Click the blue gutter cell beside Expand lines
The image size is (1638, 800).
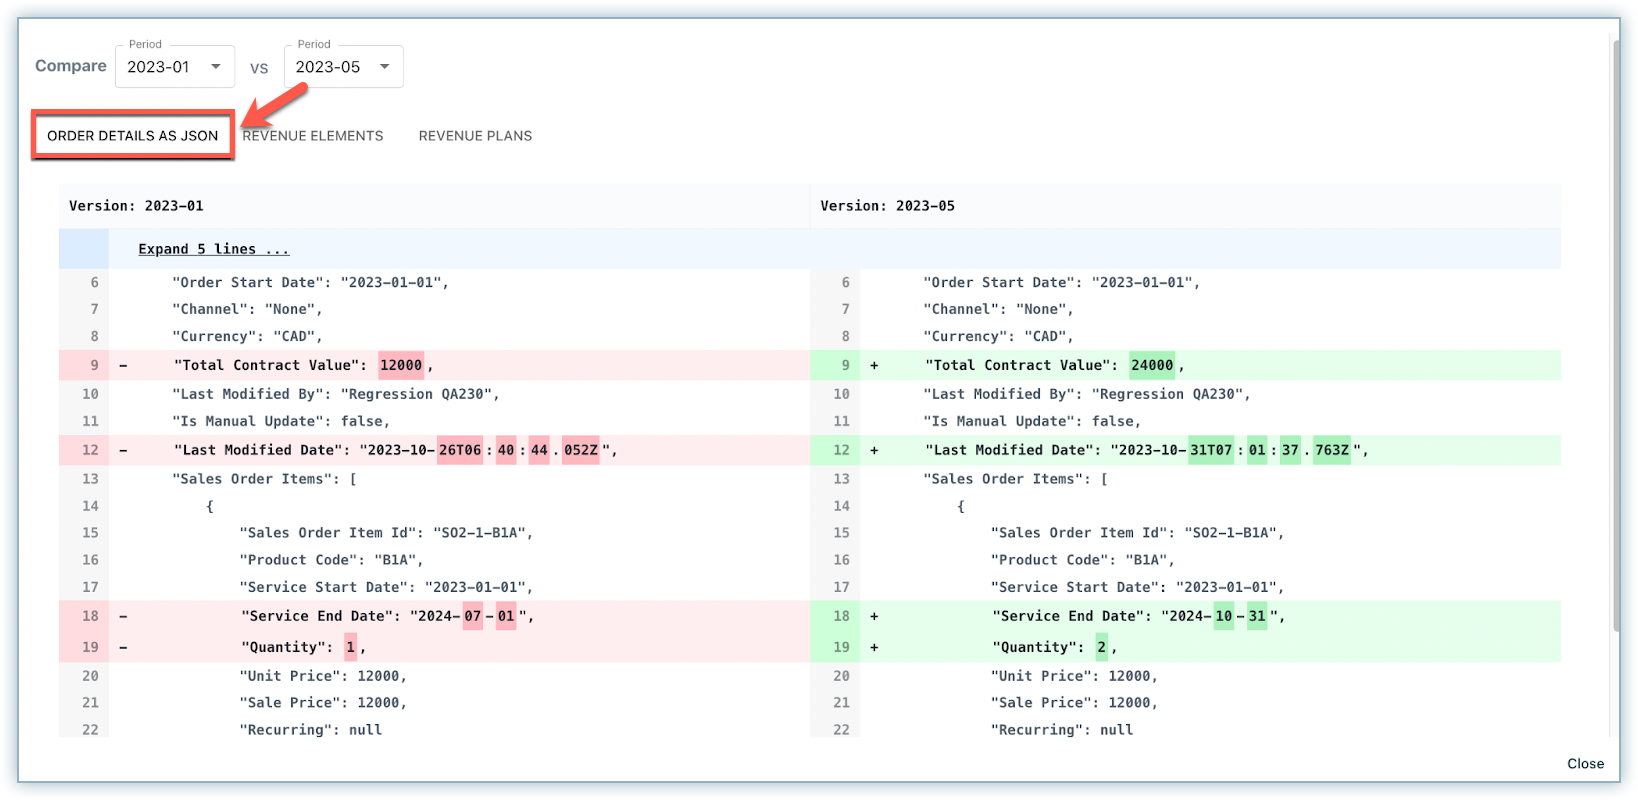(84, 249)
